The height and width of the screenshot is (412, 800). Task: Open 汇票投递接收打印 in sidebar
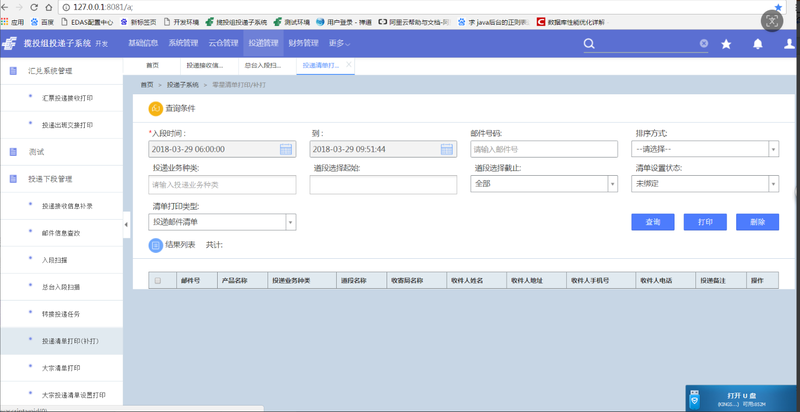tap(67, 98)
